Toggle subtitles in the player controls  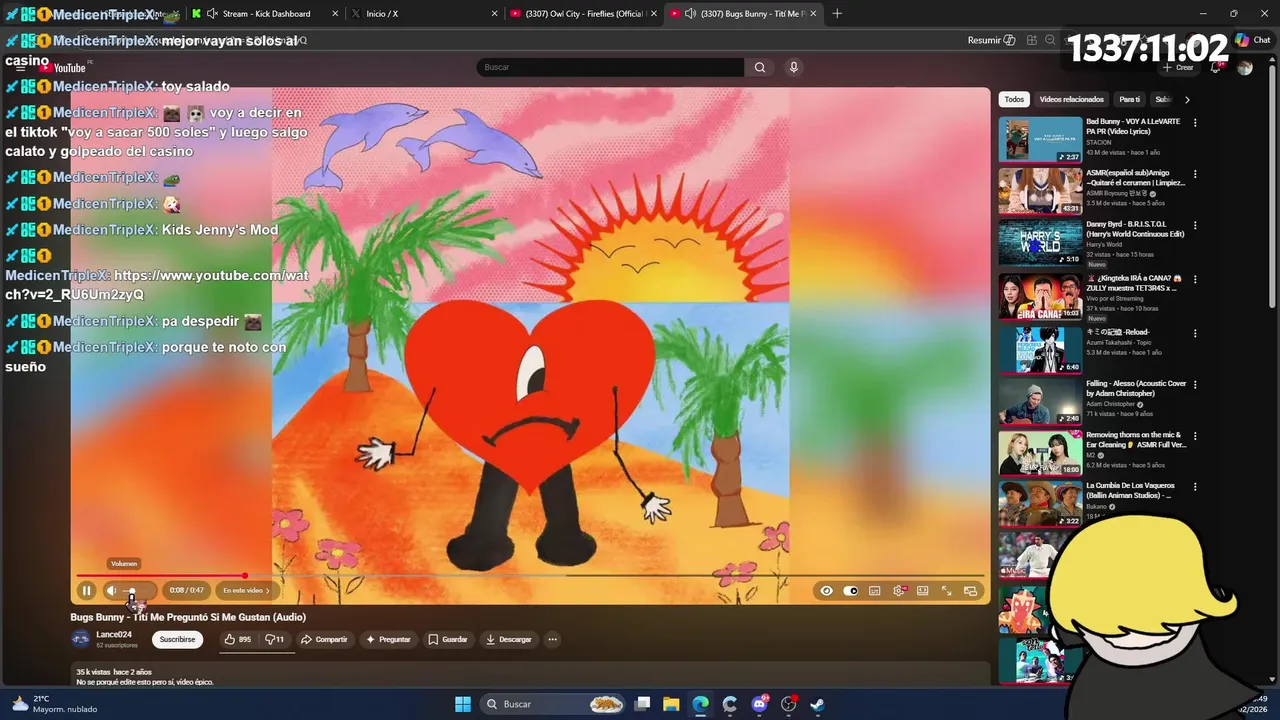point(875,591)
